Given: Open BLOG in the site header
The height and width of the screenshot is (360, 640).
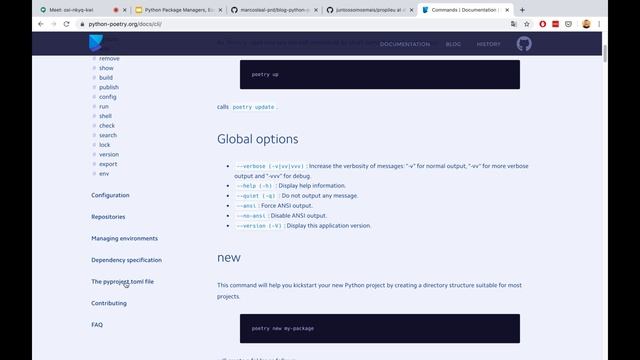Looking at the screenshot, I should [453, 44].
